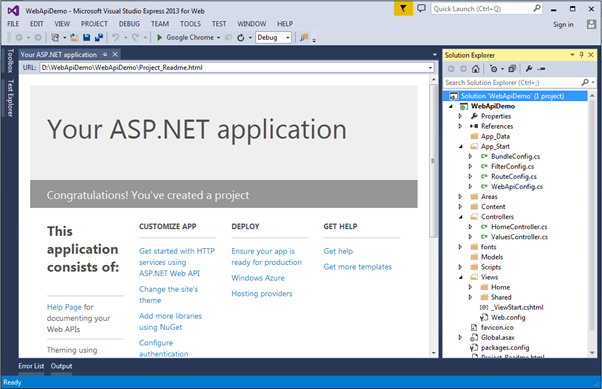This screenshot has height=389, width=602.
Task: Switch to the Error List tab
Action: [x=31, y=366]
